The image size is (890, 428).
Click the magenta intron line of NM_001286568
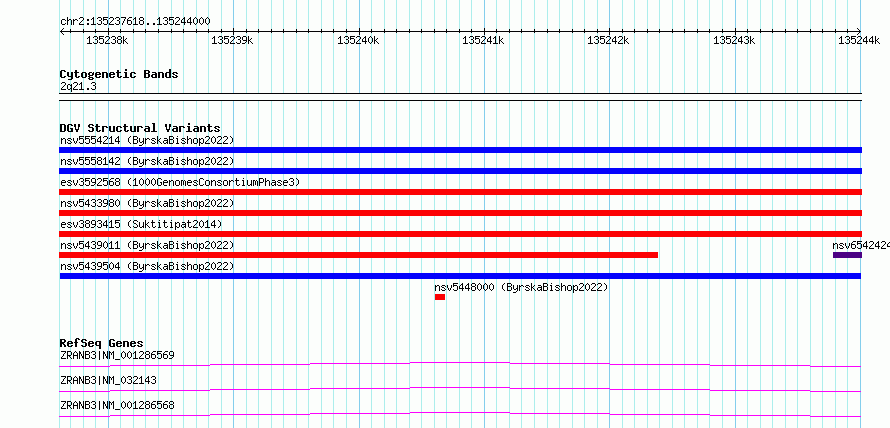pyautogui.click(x=460, y=413)
